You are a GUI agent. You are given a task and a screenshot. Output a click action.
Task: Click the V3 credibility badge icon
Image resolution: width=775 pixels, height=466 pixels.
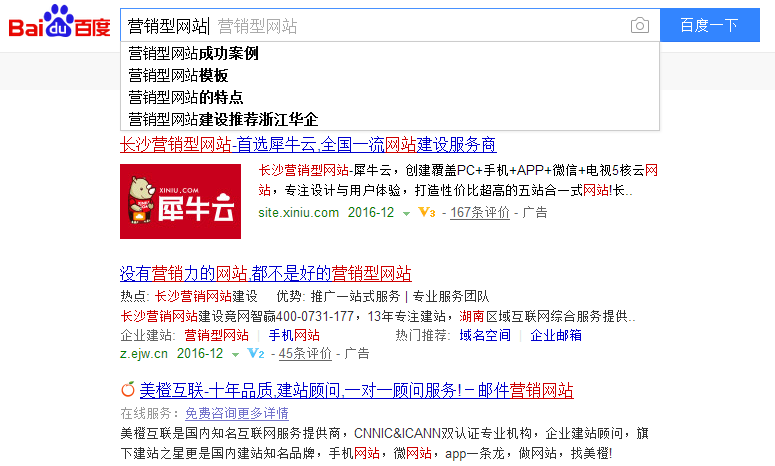[427, 212]
